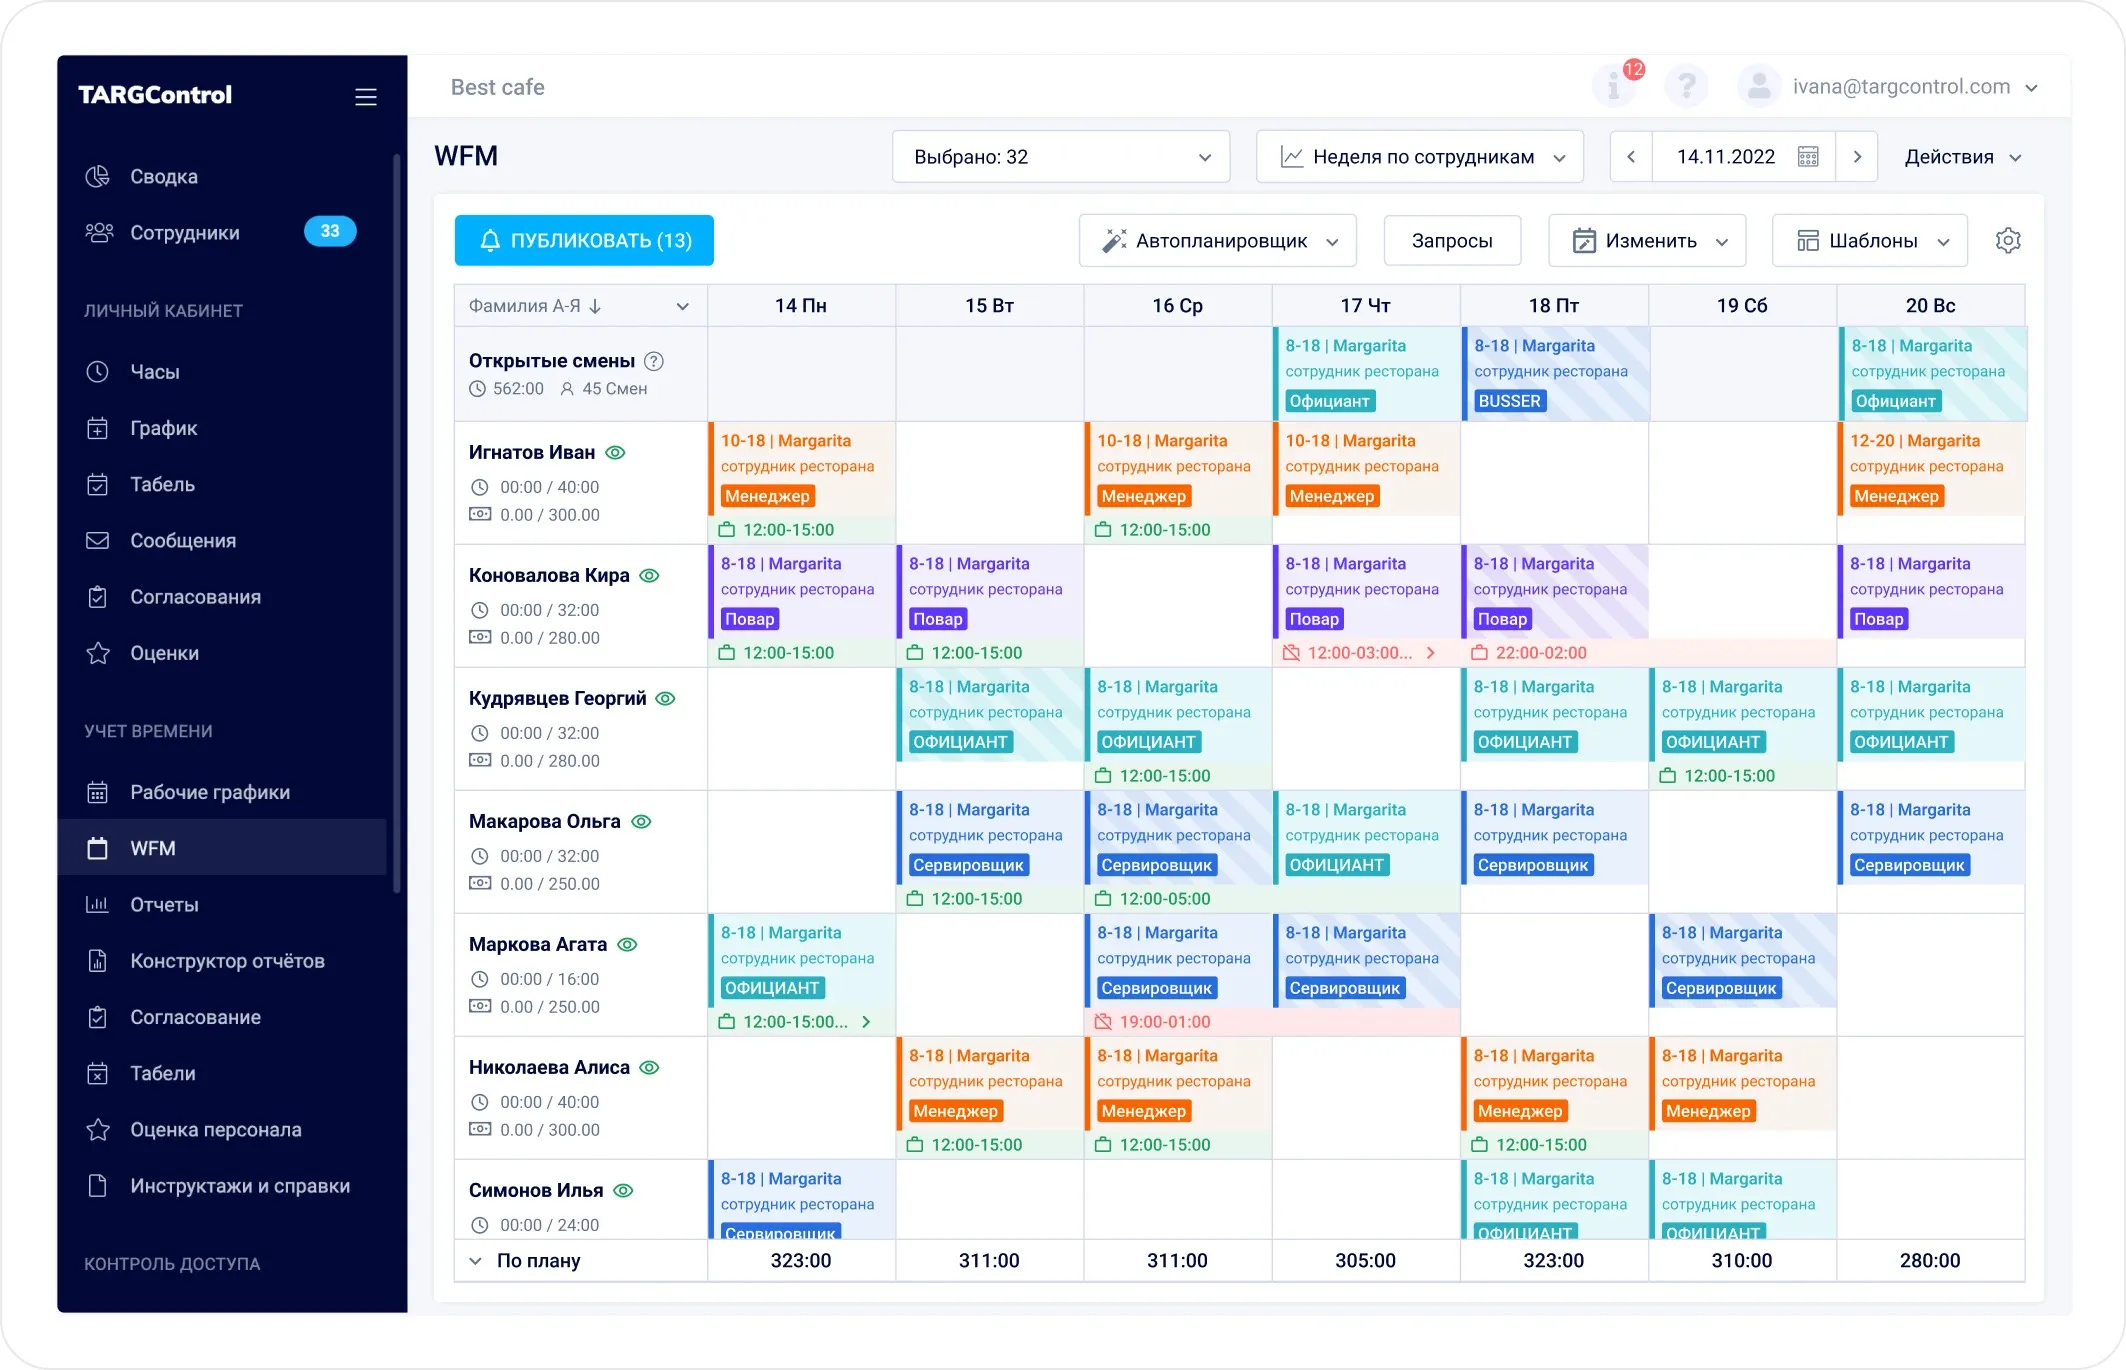Select Игнатов Иван's 14 Пн Менеджер shift
Screen dimensions: 2126x1370
[800, 469]
